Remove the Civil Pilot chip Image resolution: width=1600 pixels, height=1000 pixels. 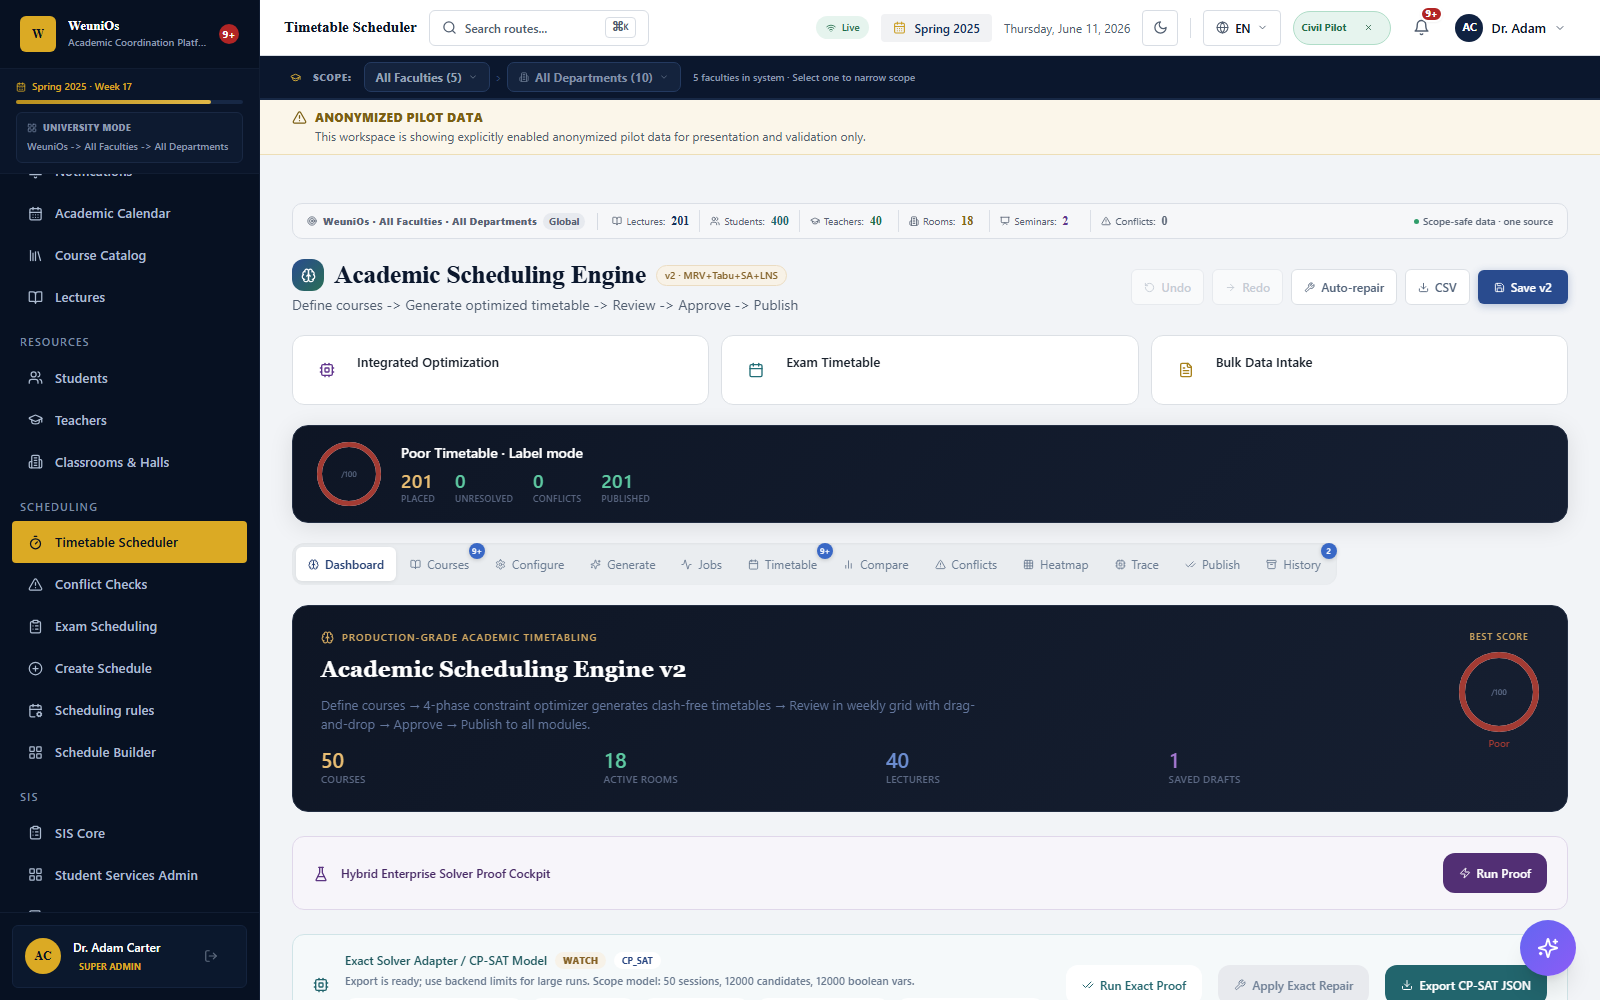1368,28
